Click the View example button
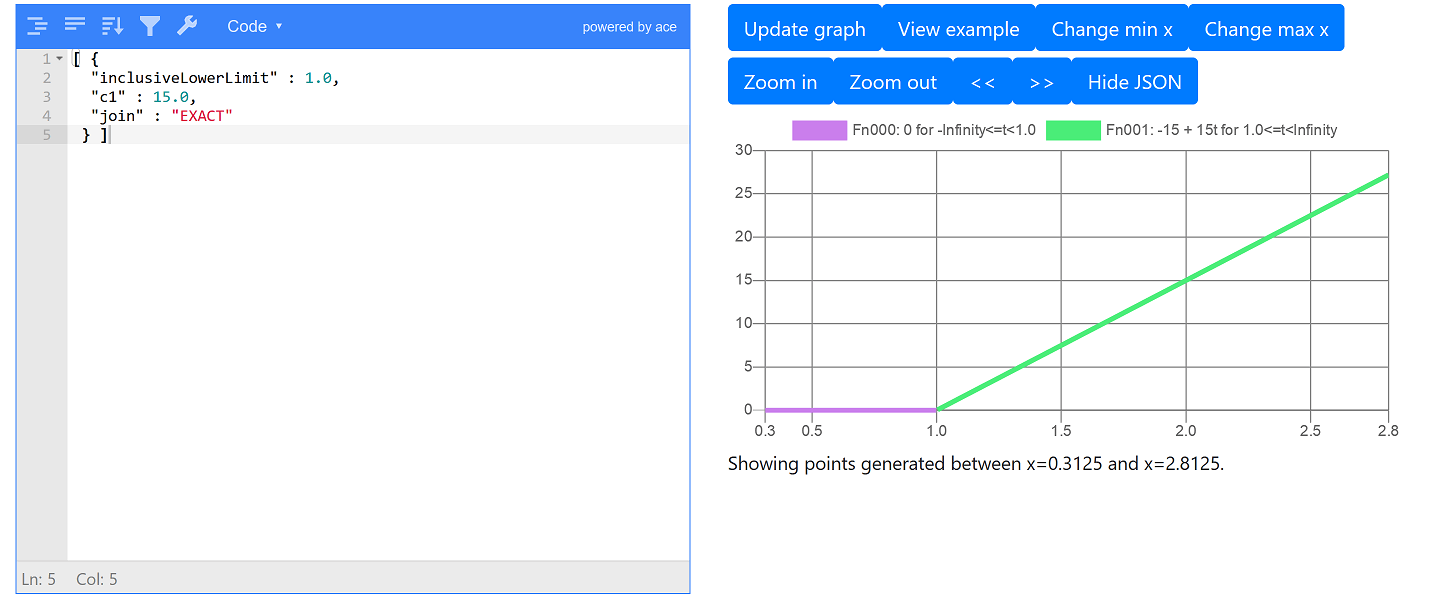Viewport: 1430px width, 601px height. click(x=958, y=29)
